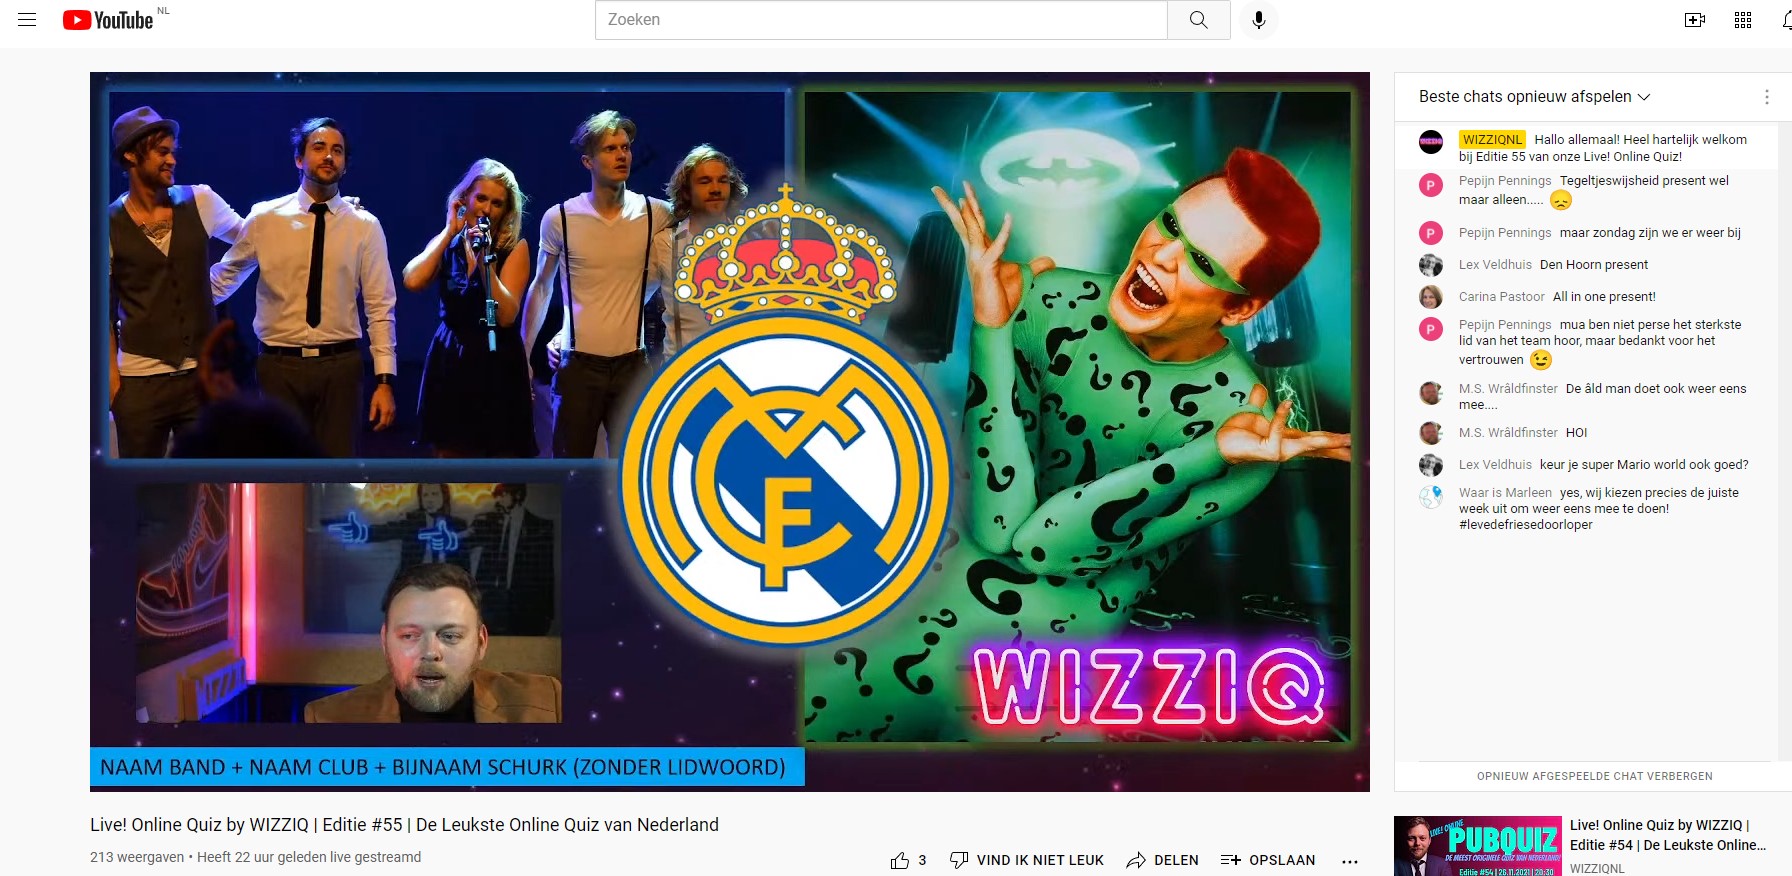This screenshot has height=876, width=1792.
Task: Click Lex Veldhuis avatar beside 'super Mario world' message
Action: [1431, 465]
